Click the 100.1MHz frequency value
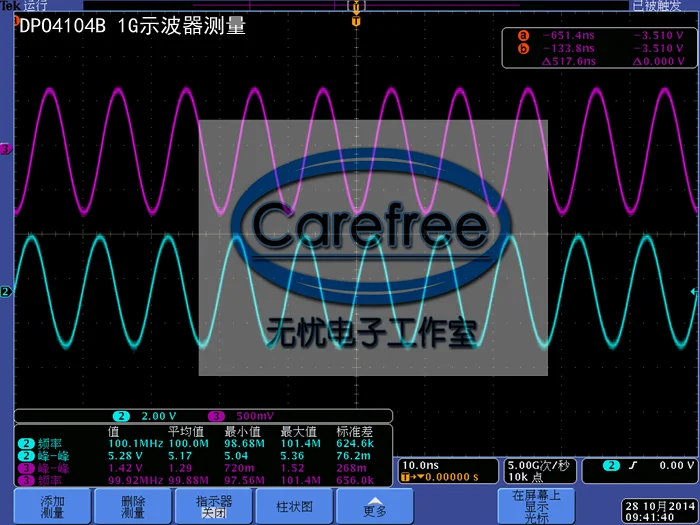700x525 pixels. (x=136, y=444)
